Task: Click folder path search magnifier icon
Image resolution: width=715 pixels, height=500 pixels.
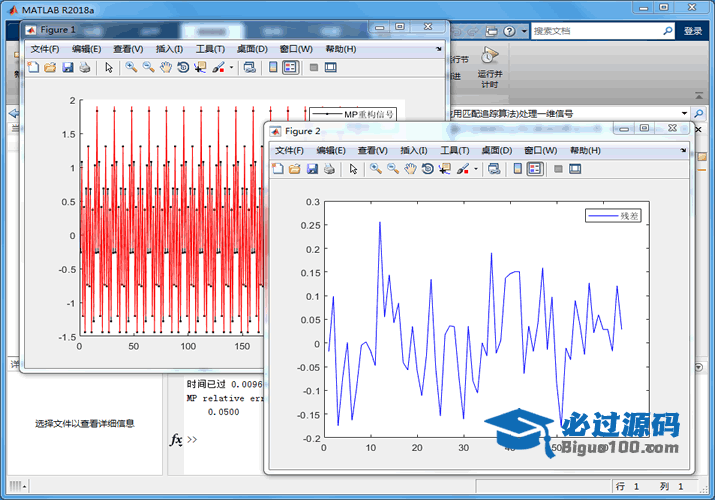Action: tap(698, 113)
